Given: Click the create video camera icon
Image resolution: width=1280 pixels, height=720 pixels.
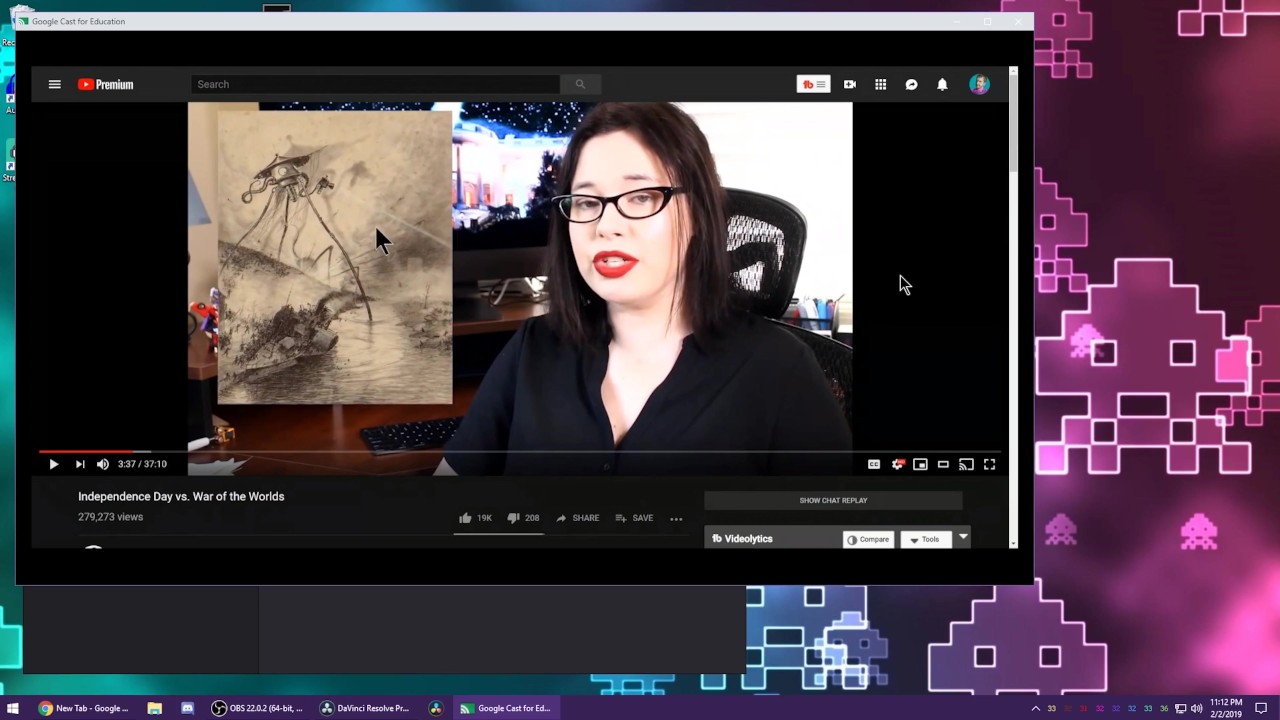Looking at the screenshot, I should point(849,85).
